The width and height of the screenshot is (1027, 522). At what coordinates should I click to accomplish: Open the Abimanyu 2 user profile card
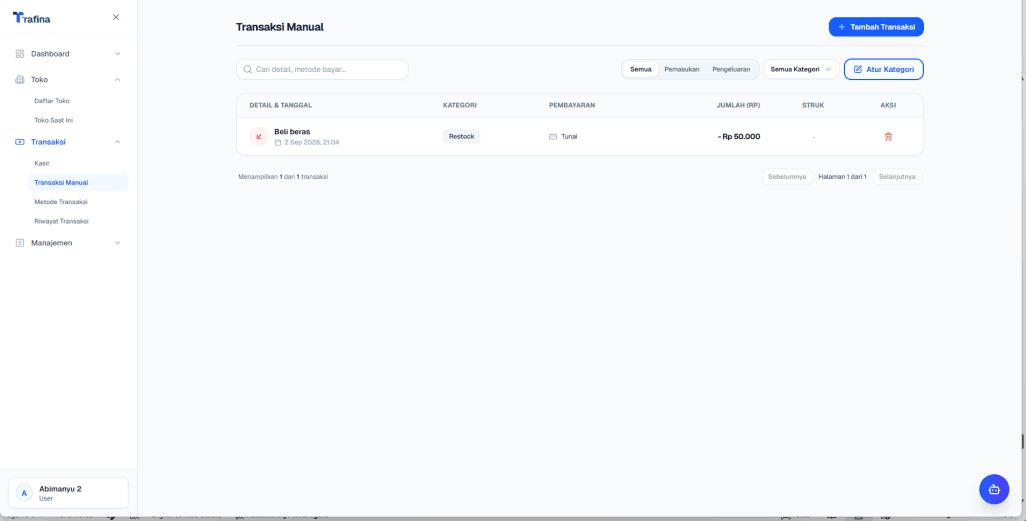tap(68, 493)
